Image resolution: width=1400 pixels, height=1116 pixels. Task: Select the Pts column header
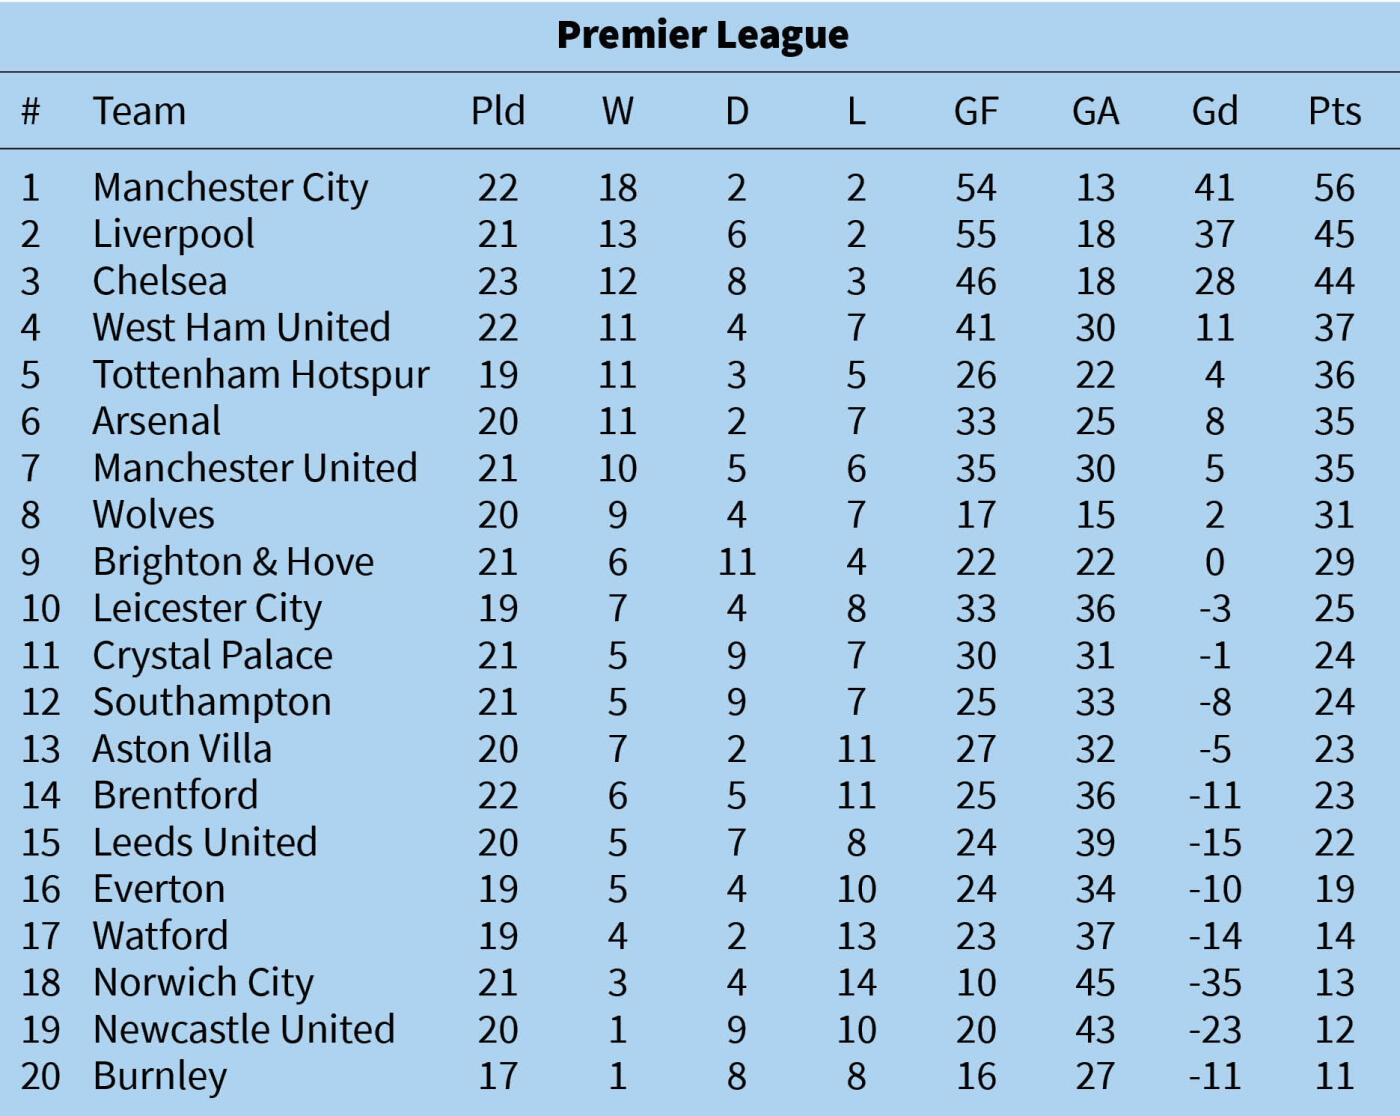pyautogui.click(x=1334, y=111)
